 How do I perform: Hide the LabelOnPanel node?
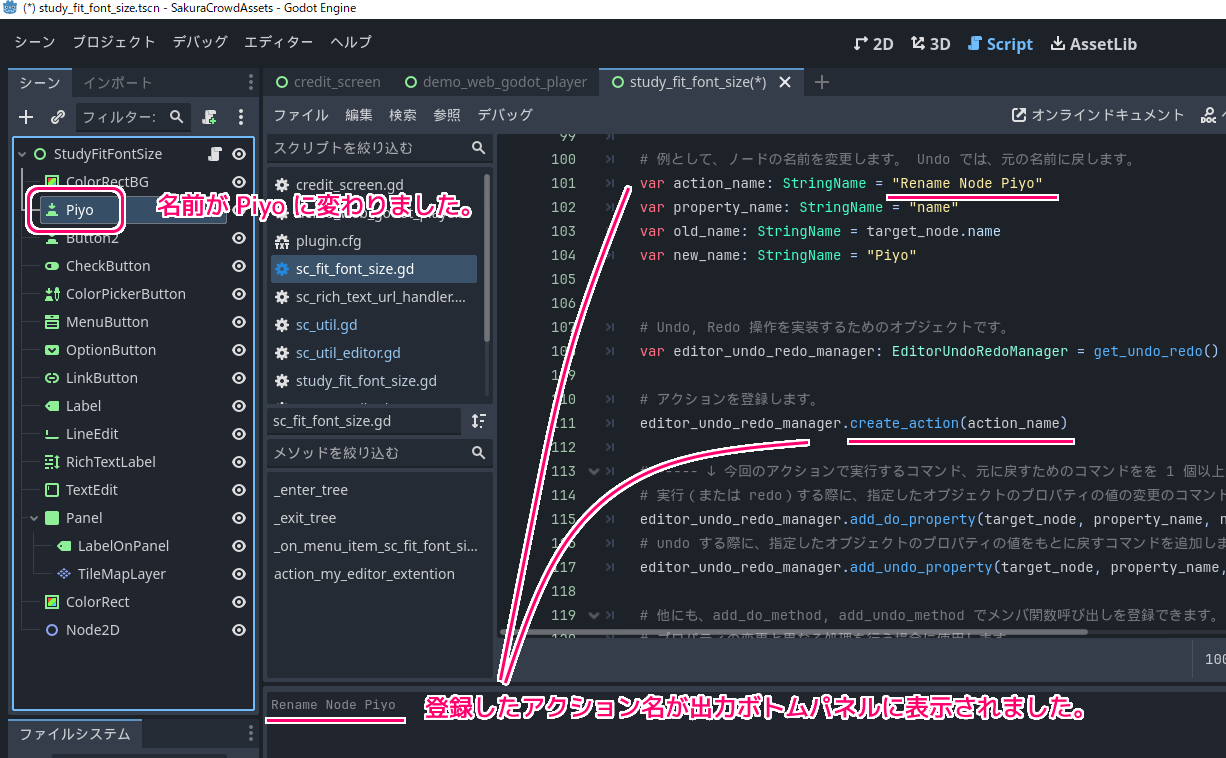pyautogui.click(x=239, y=546)
